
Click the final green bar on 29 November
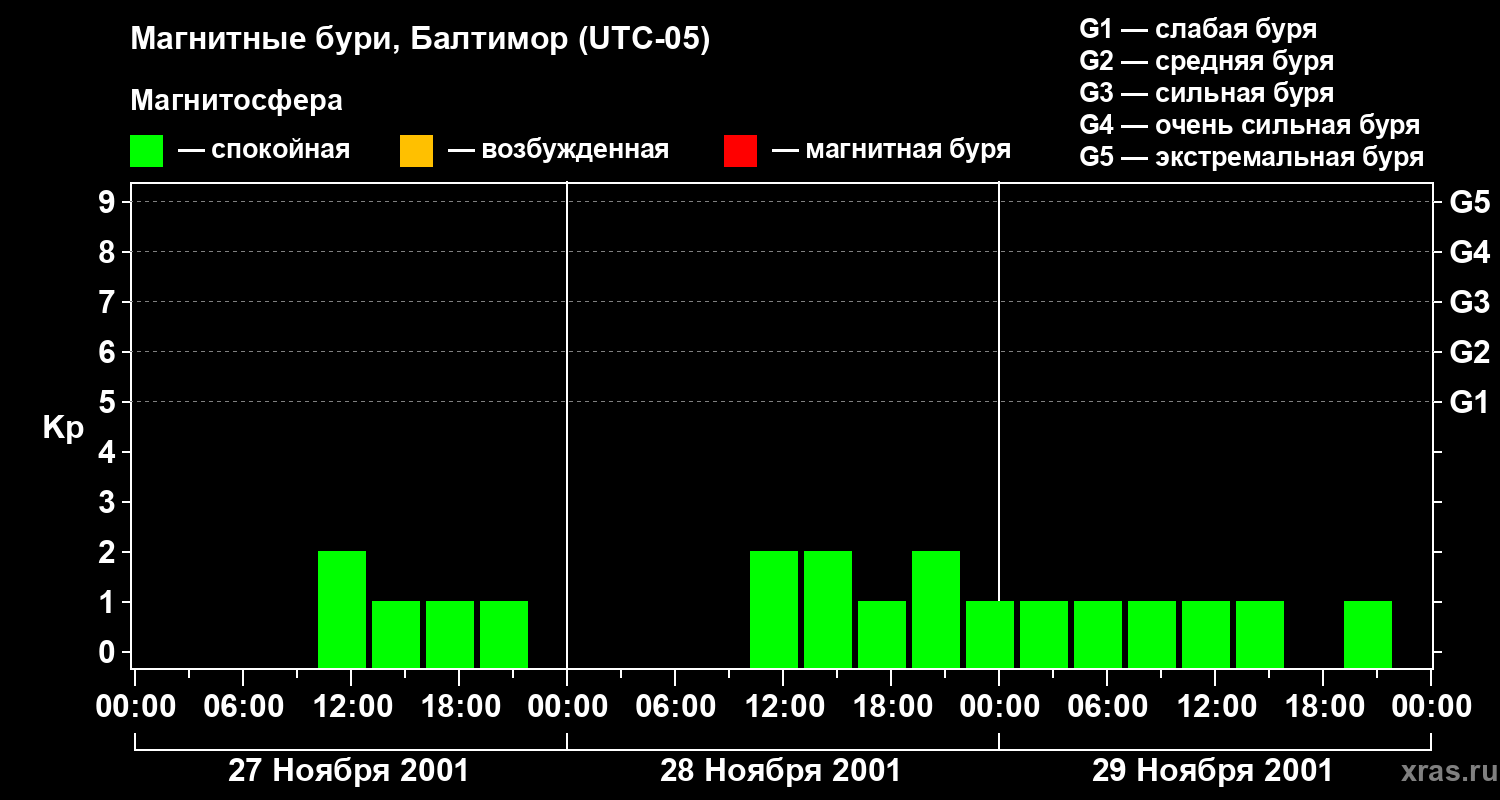click(x=1368, y=634)
